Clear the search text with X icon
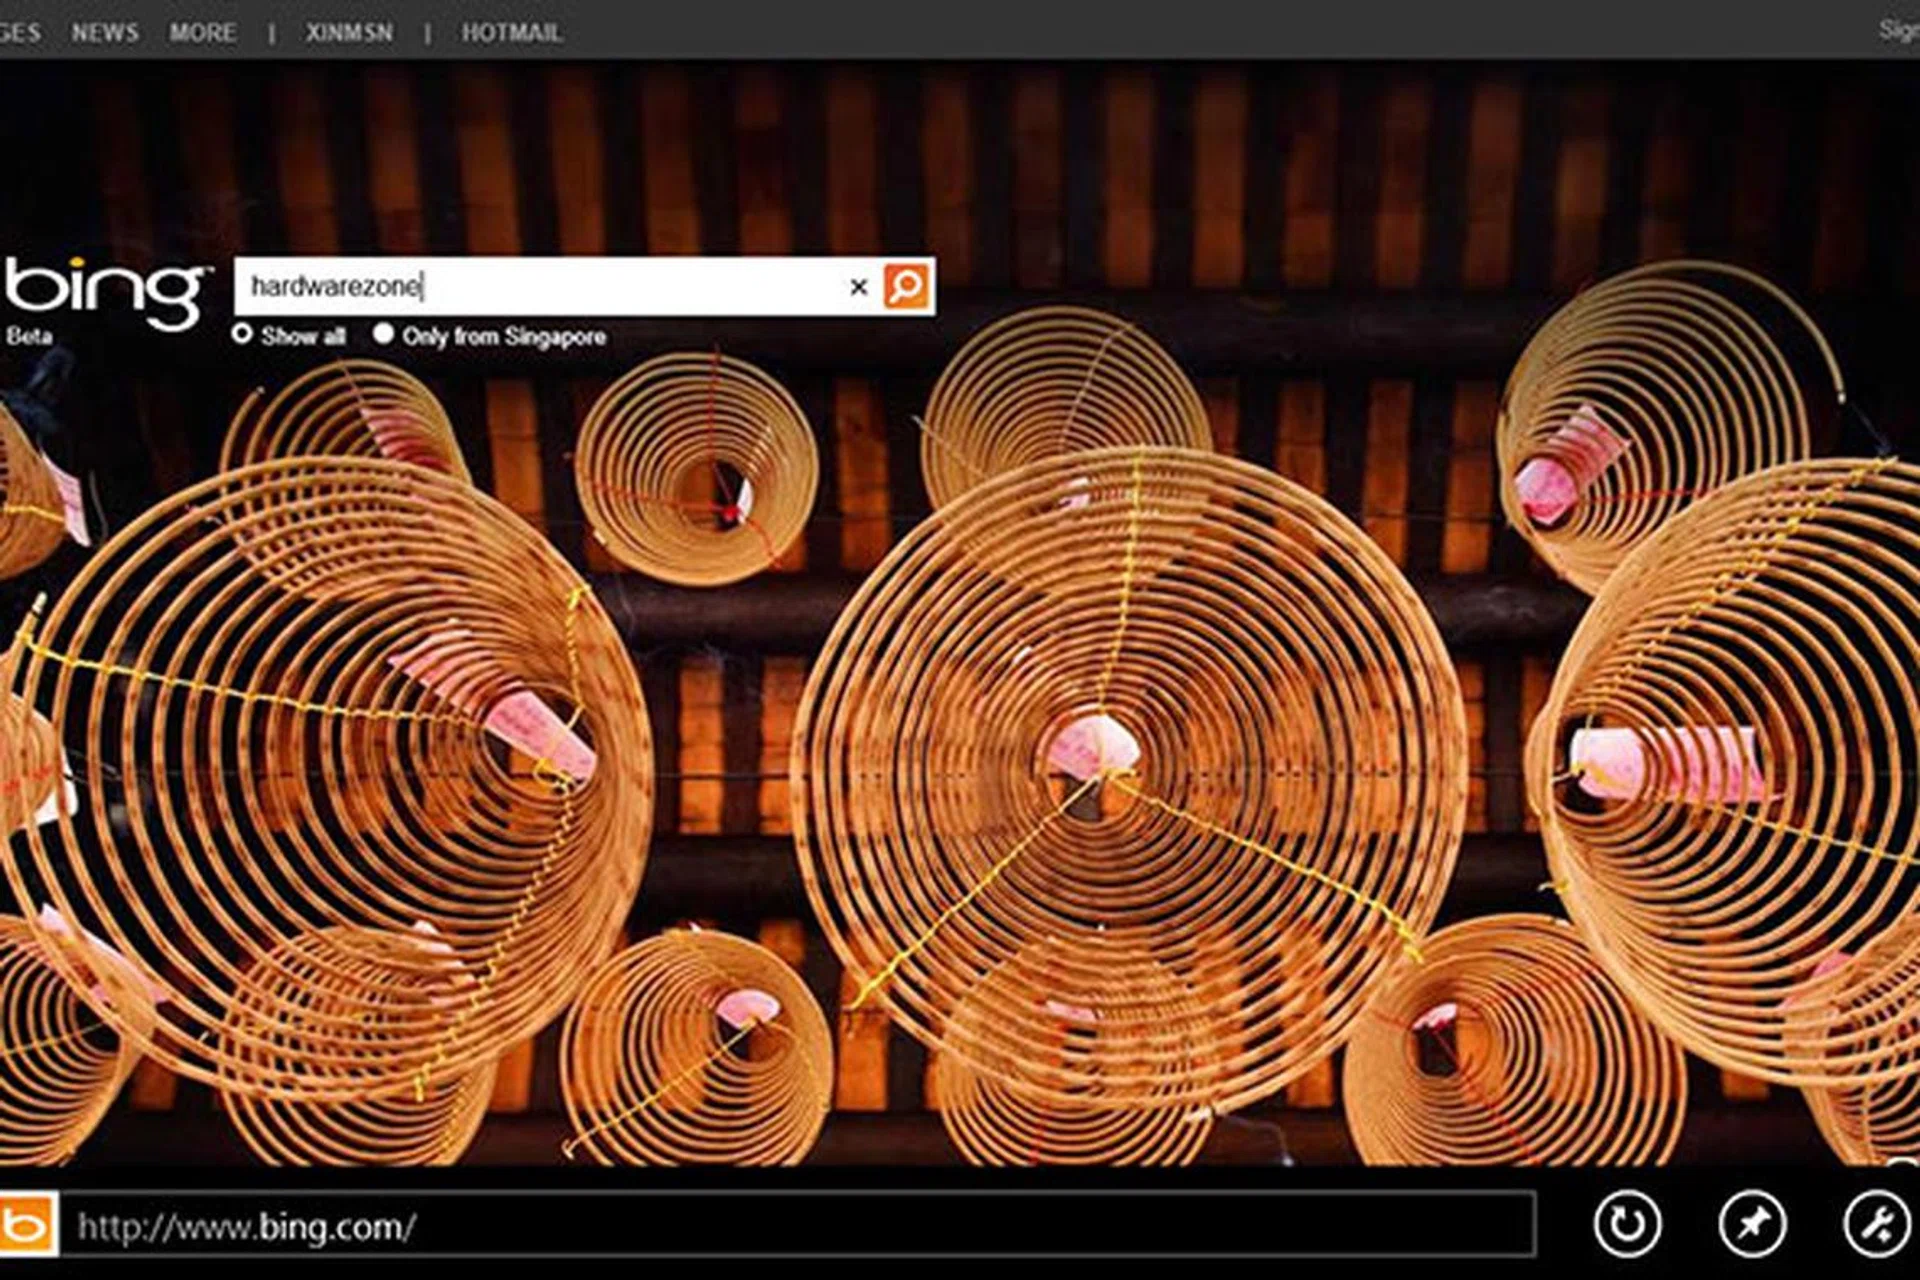 tap(858, 288)
